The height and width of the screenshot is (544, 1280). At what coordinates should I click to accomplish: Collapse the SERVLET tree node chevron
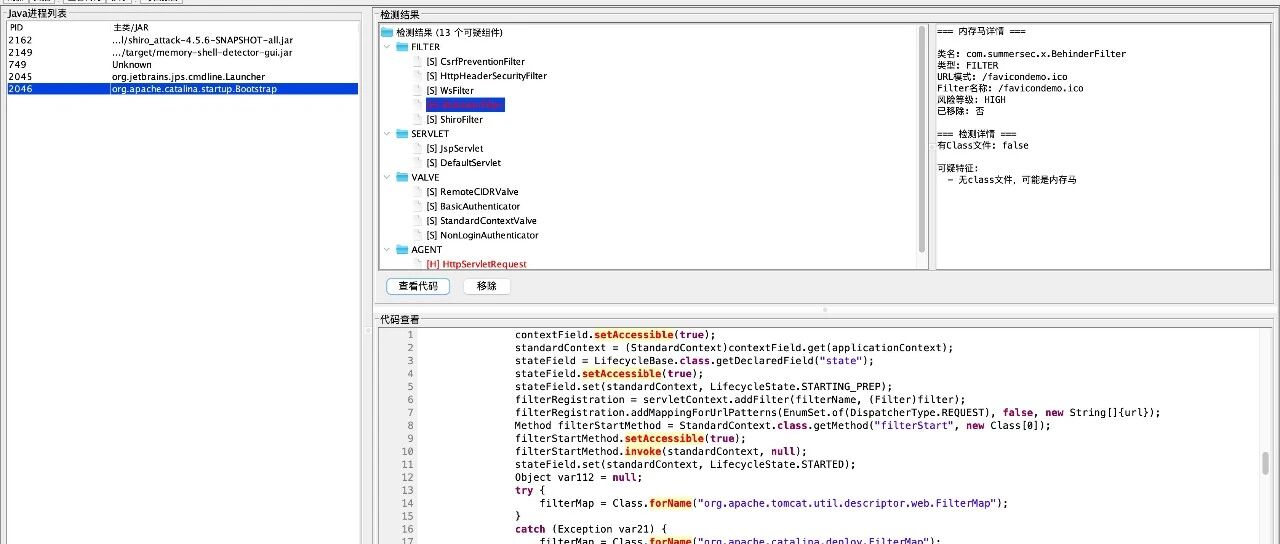tap(388, 134)
